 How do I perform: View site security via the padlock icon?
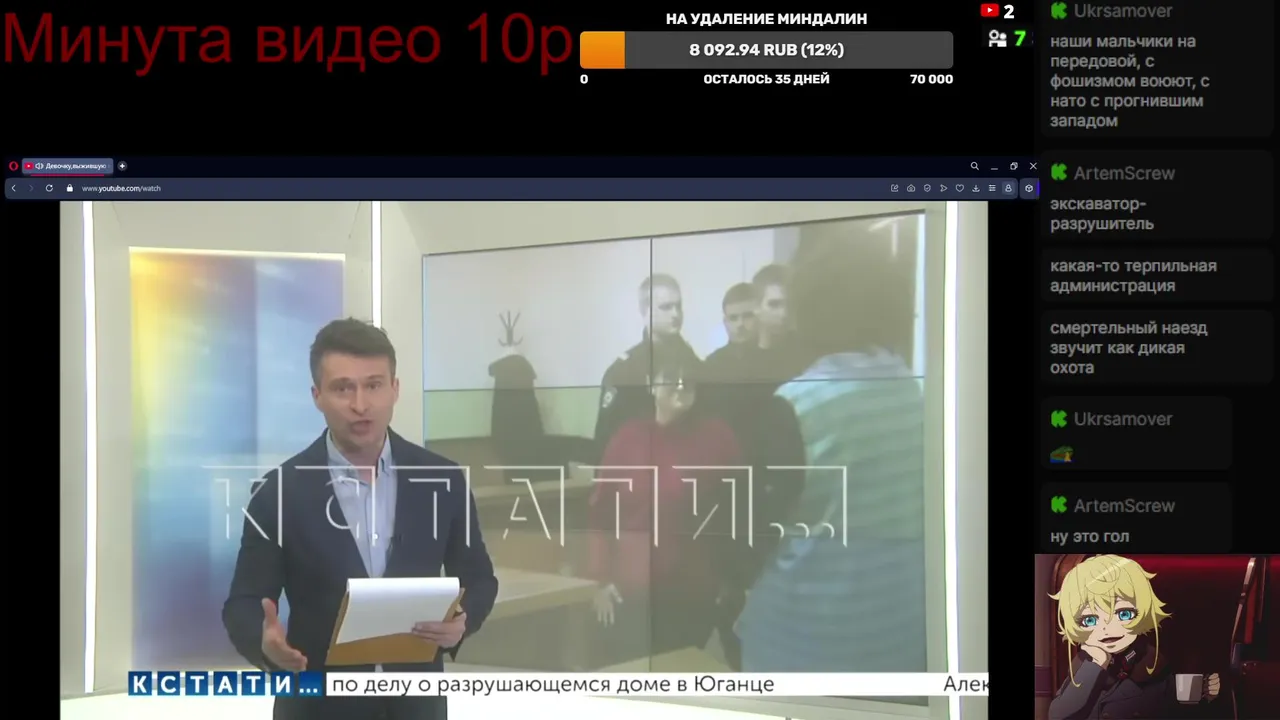click(x=70, y=188)
